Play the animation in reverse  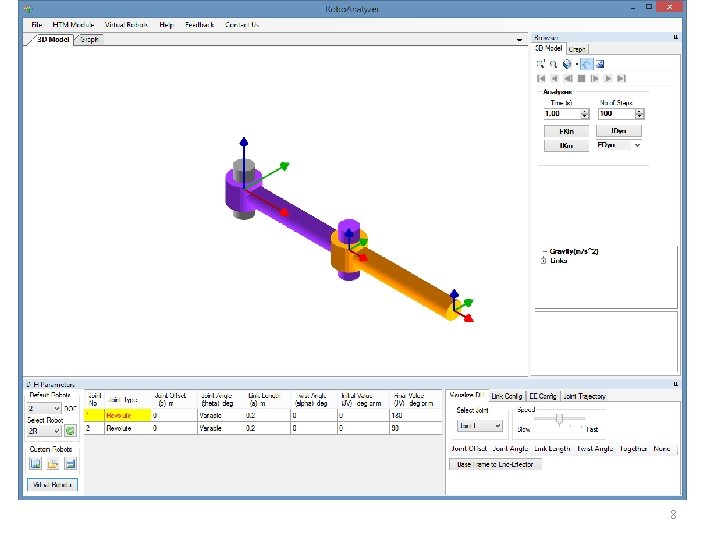tap(555, 79)
